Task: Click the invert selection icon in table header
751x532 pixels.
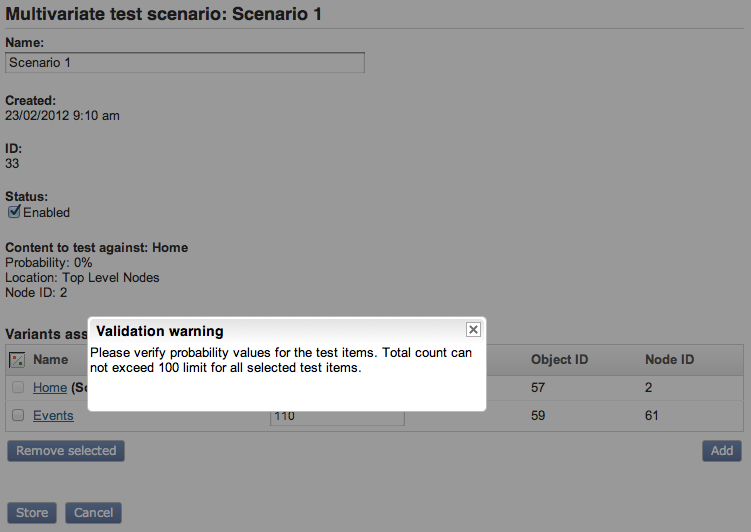Action: [17, 360]
